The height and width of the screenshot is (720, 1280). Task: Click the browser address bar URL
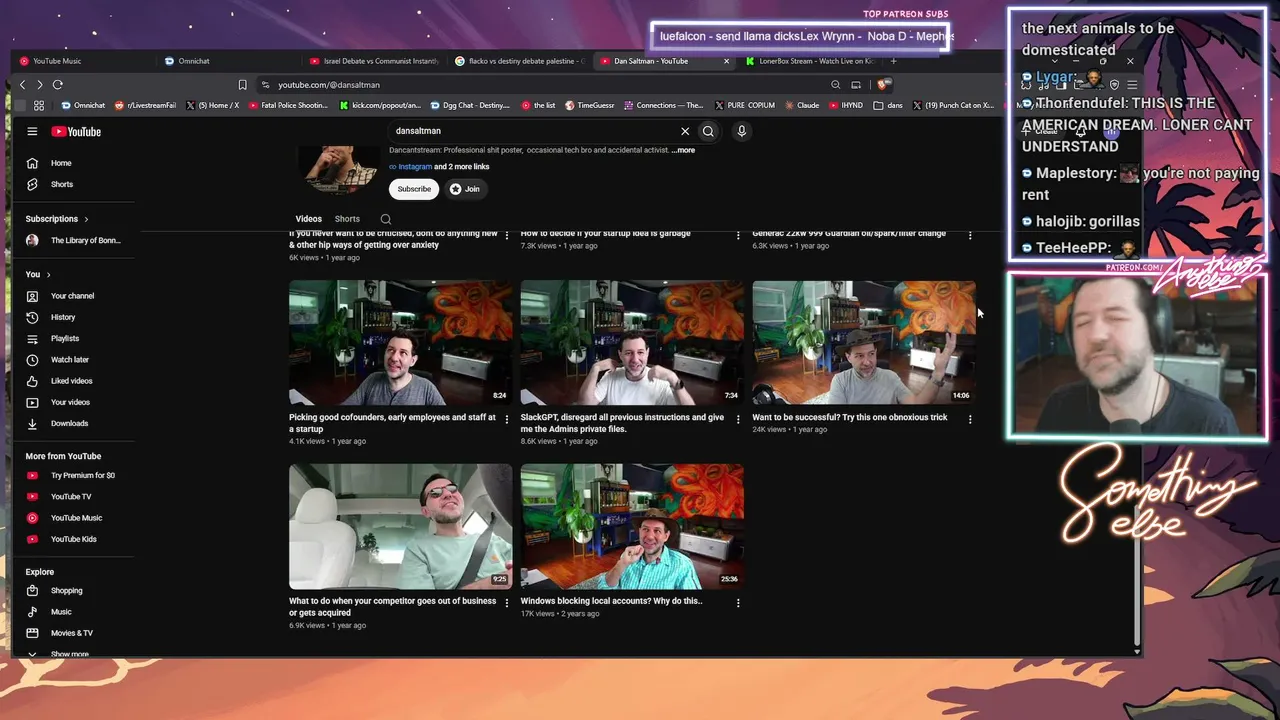pyautogui.click(x=329, y=85)
